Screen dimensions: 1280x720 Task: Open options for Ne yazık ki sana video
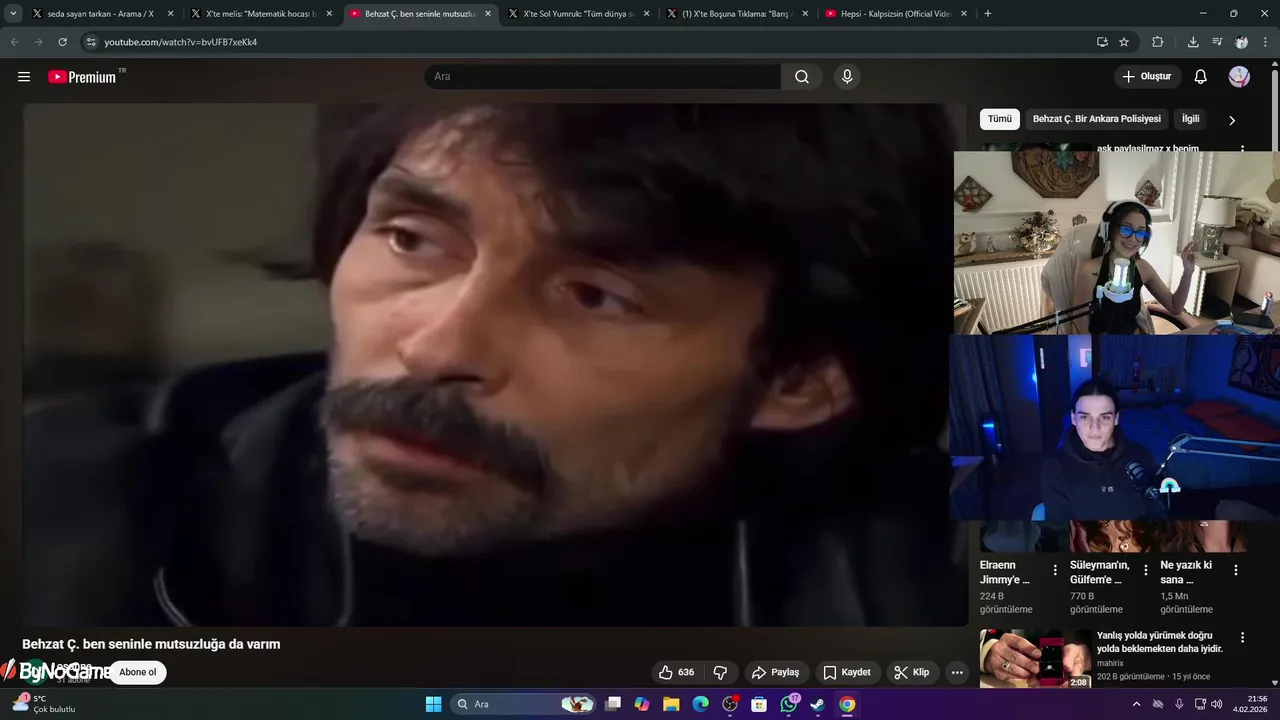(x=1236, y=570)
